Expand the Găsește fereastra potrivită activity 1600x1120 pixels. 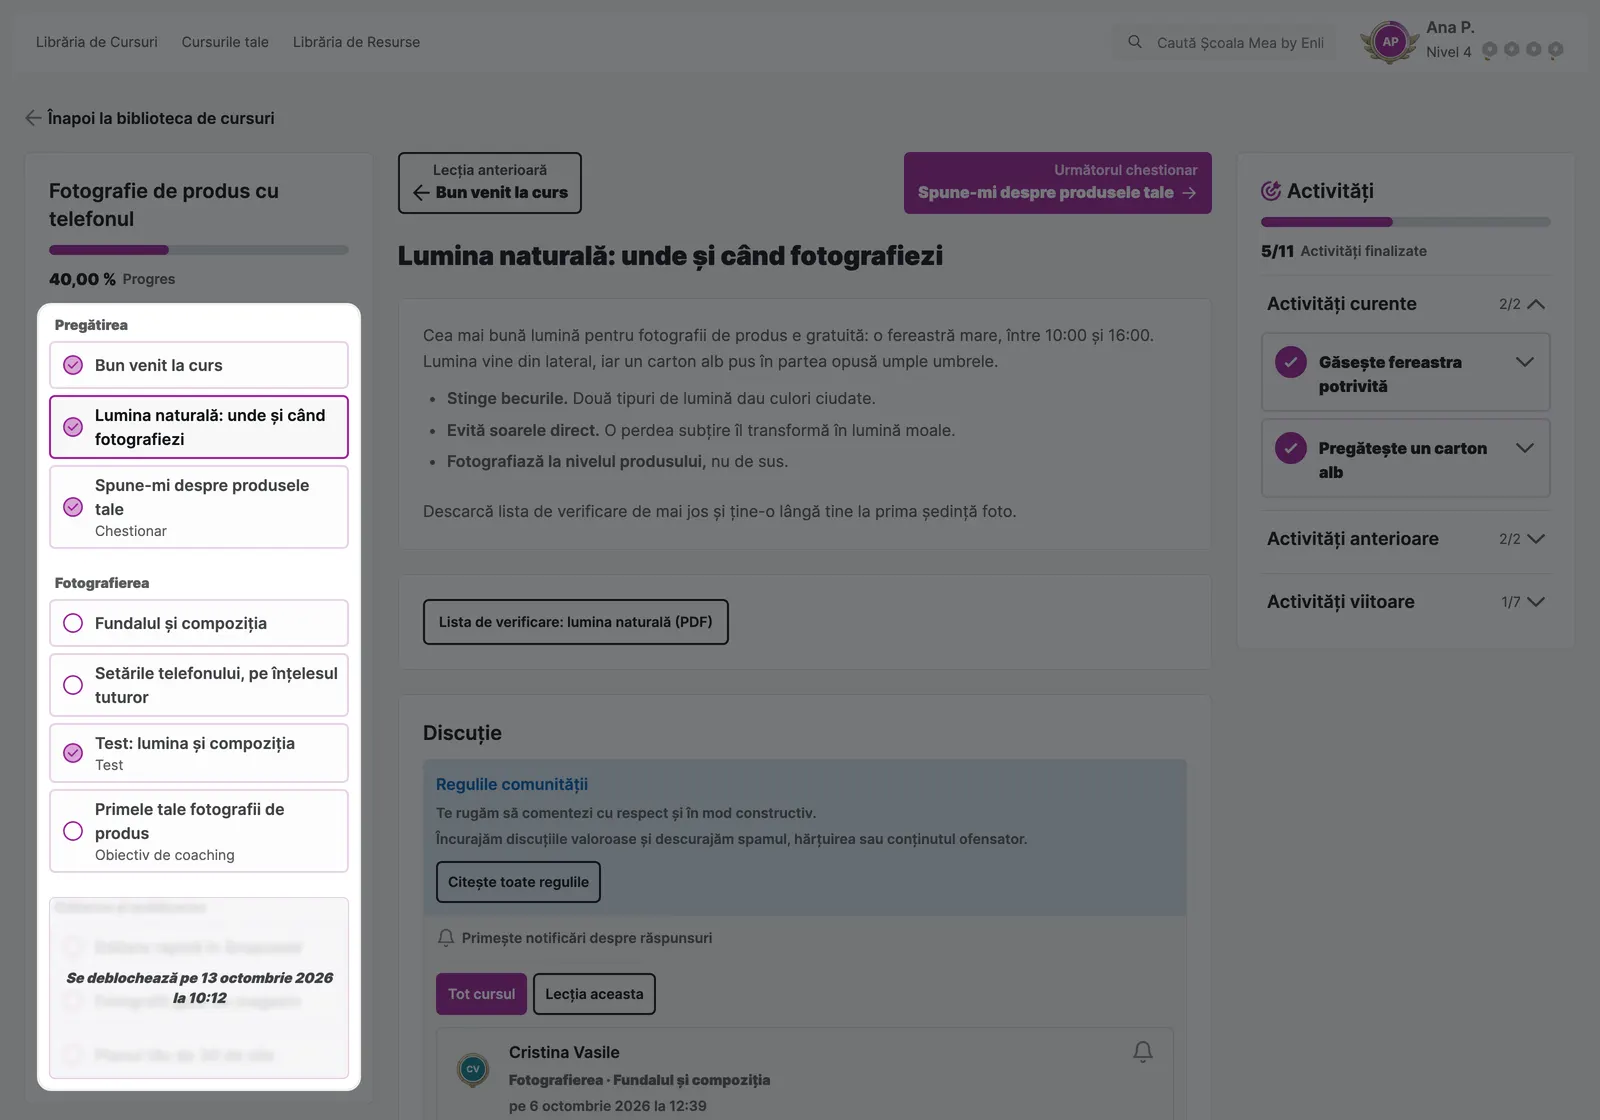point(1525,362)
